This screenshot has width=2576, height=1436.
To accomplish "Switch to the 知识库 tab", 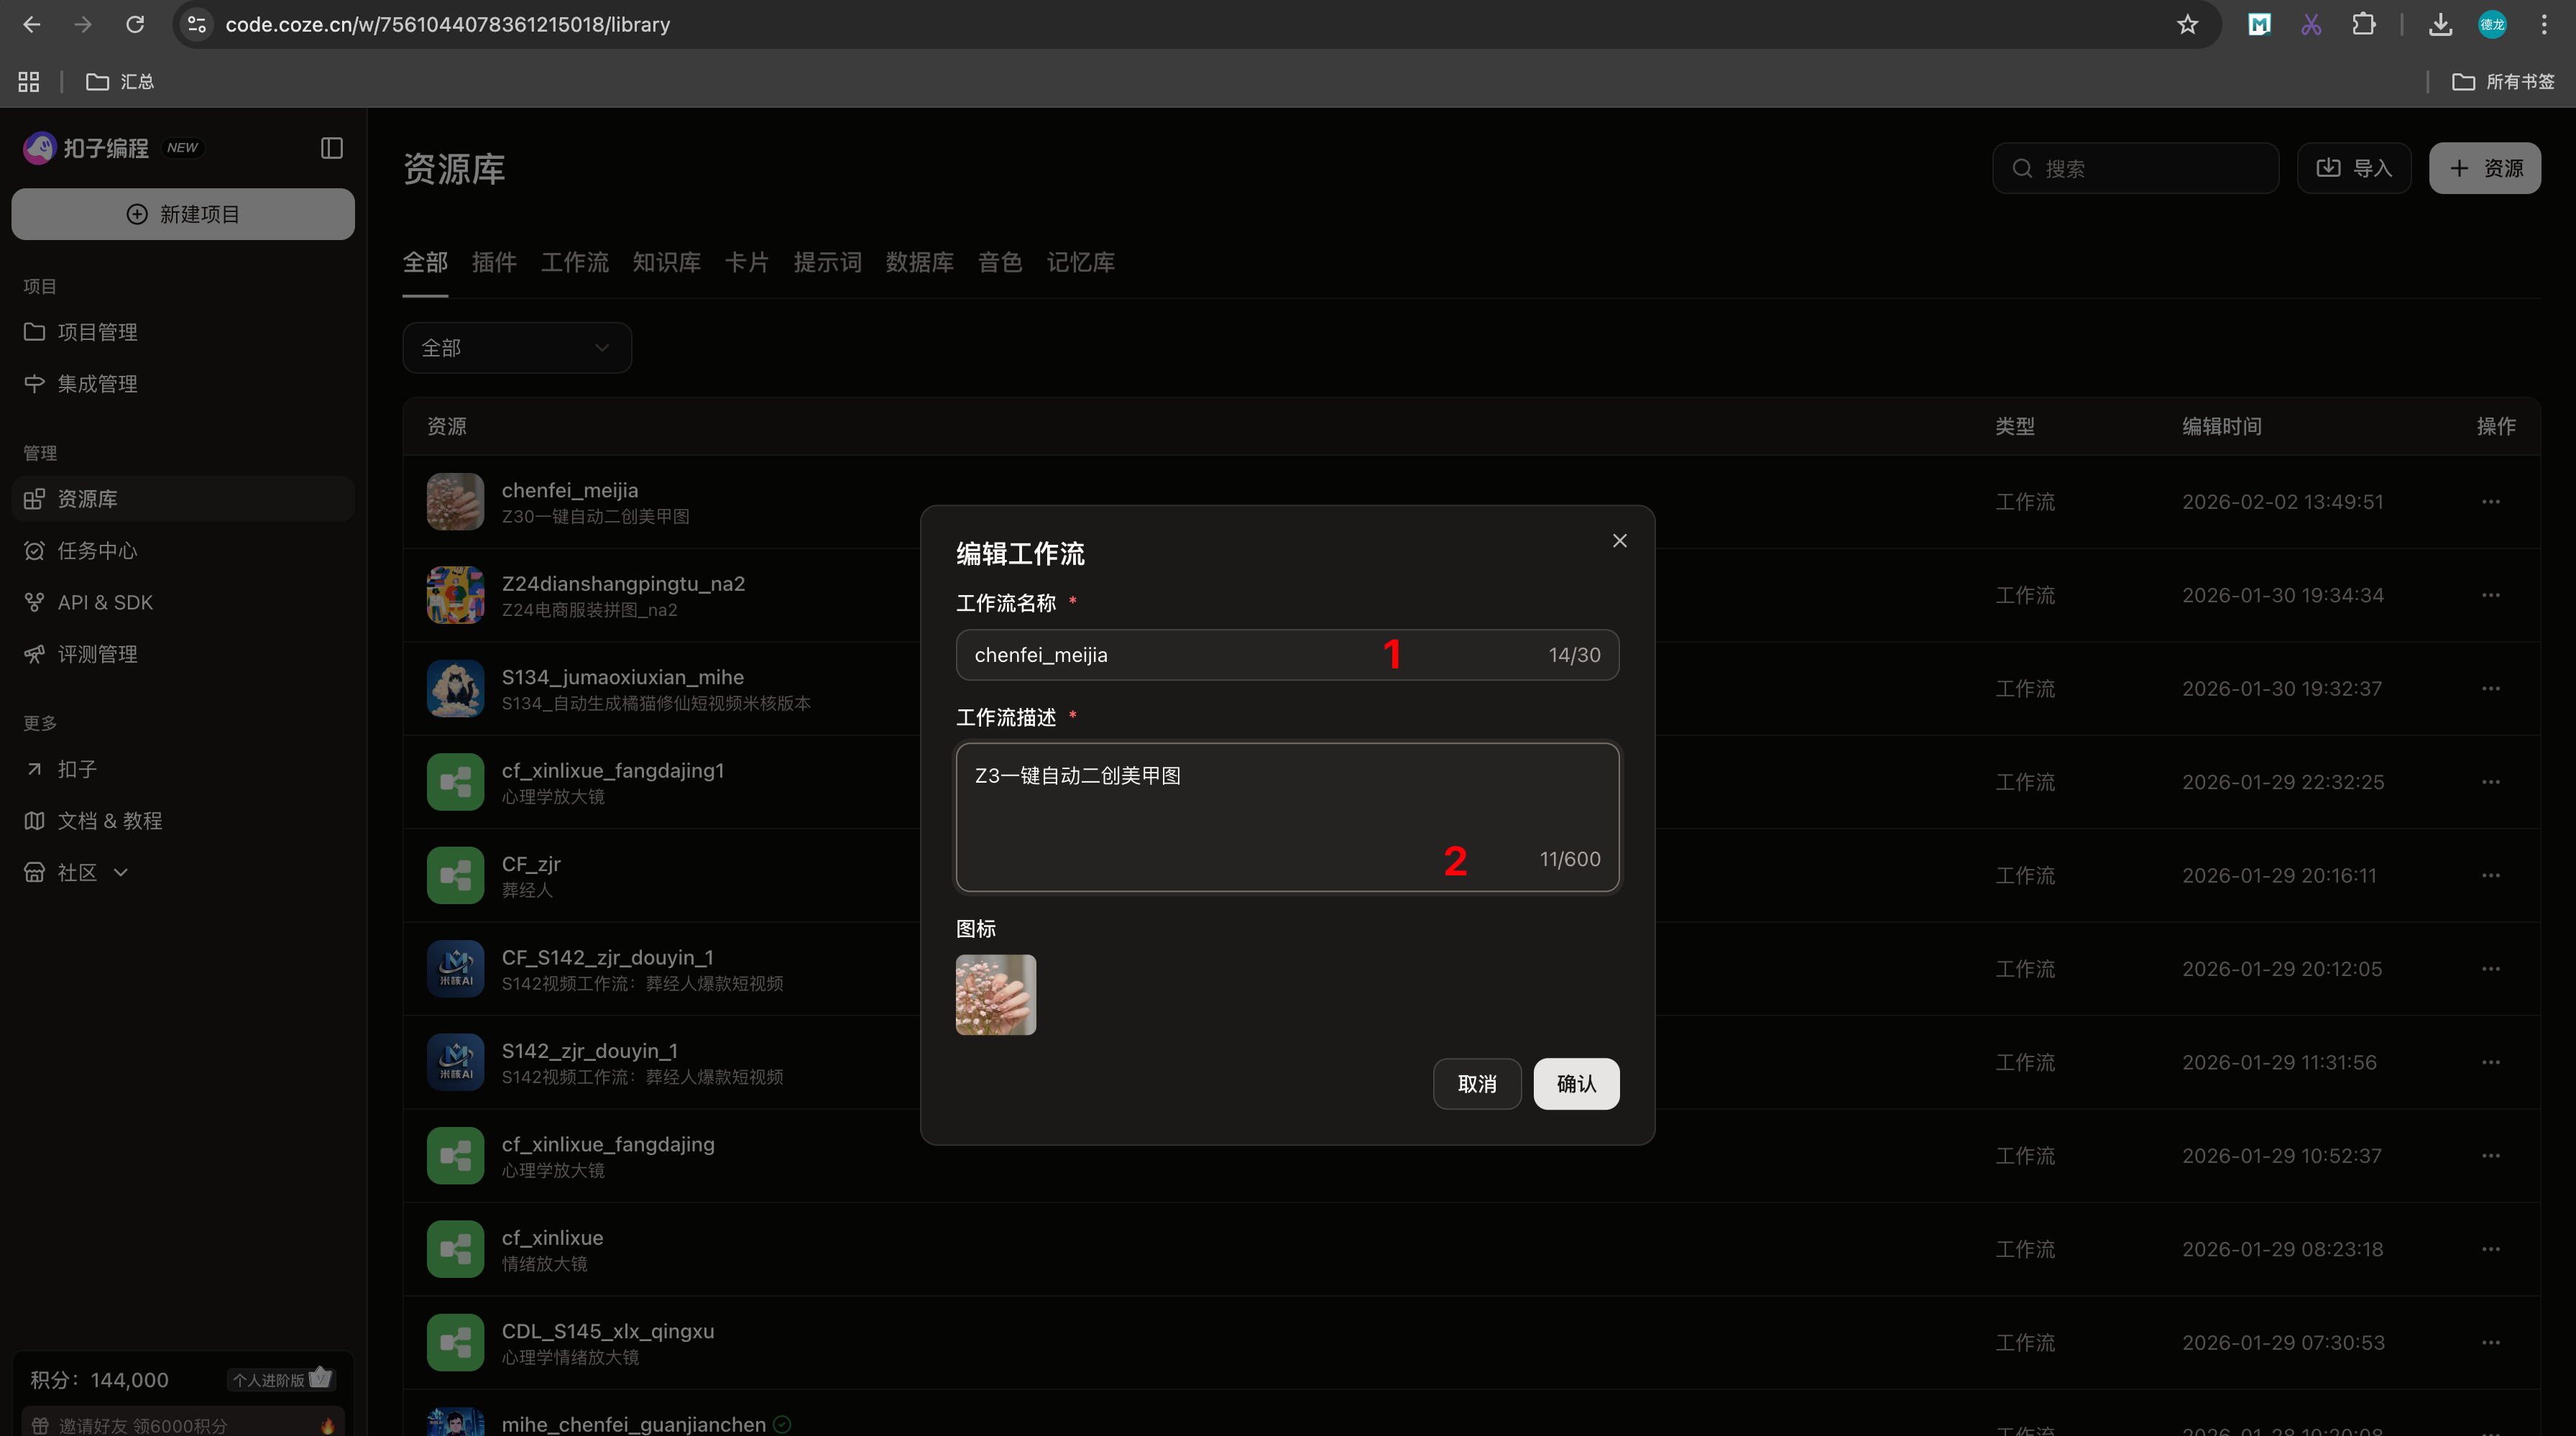I will pos(666,262).
